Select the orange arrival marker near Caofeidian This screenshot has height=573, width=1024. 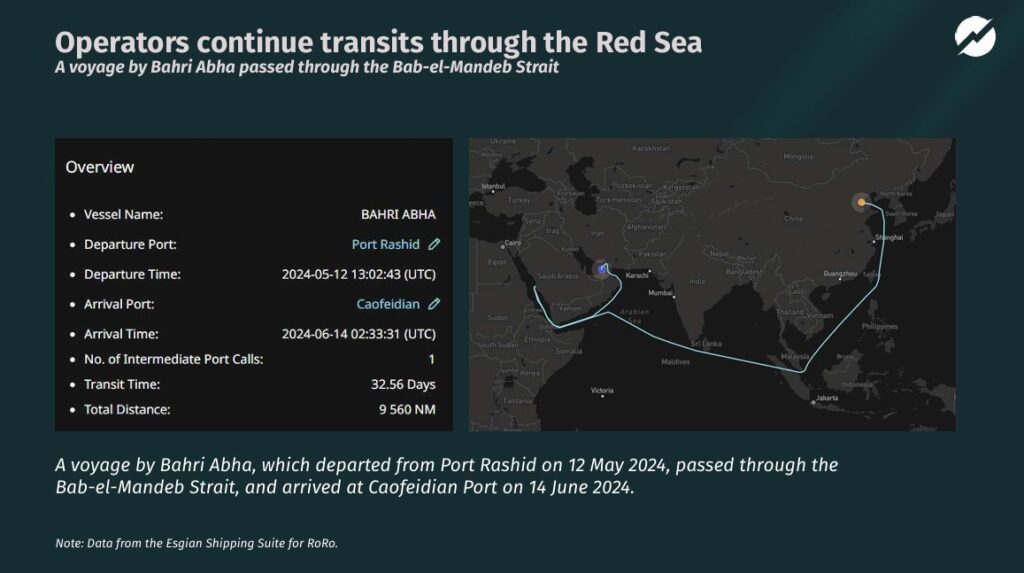pos(862,203)
